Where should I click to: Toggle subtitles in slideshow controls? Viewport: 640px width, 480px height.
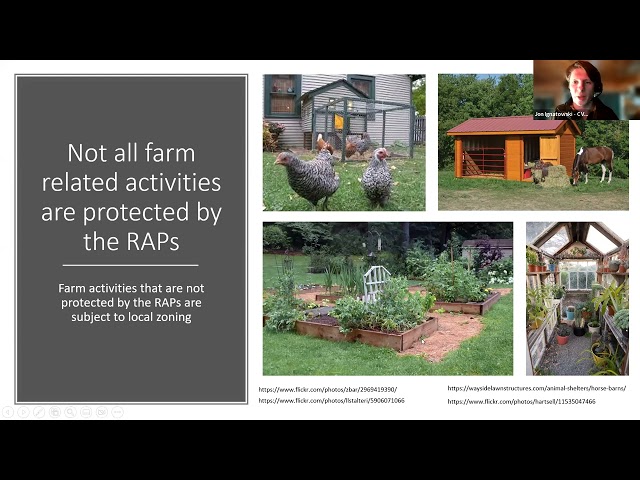86,412
